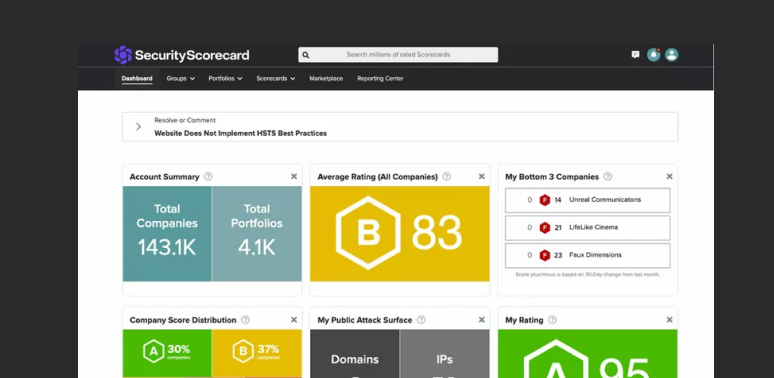Click the A hexagon in My Rating
The width and height of the screenshot is (774, 378).
click(x=556, y=359)
